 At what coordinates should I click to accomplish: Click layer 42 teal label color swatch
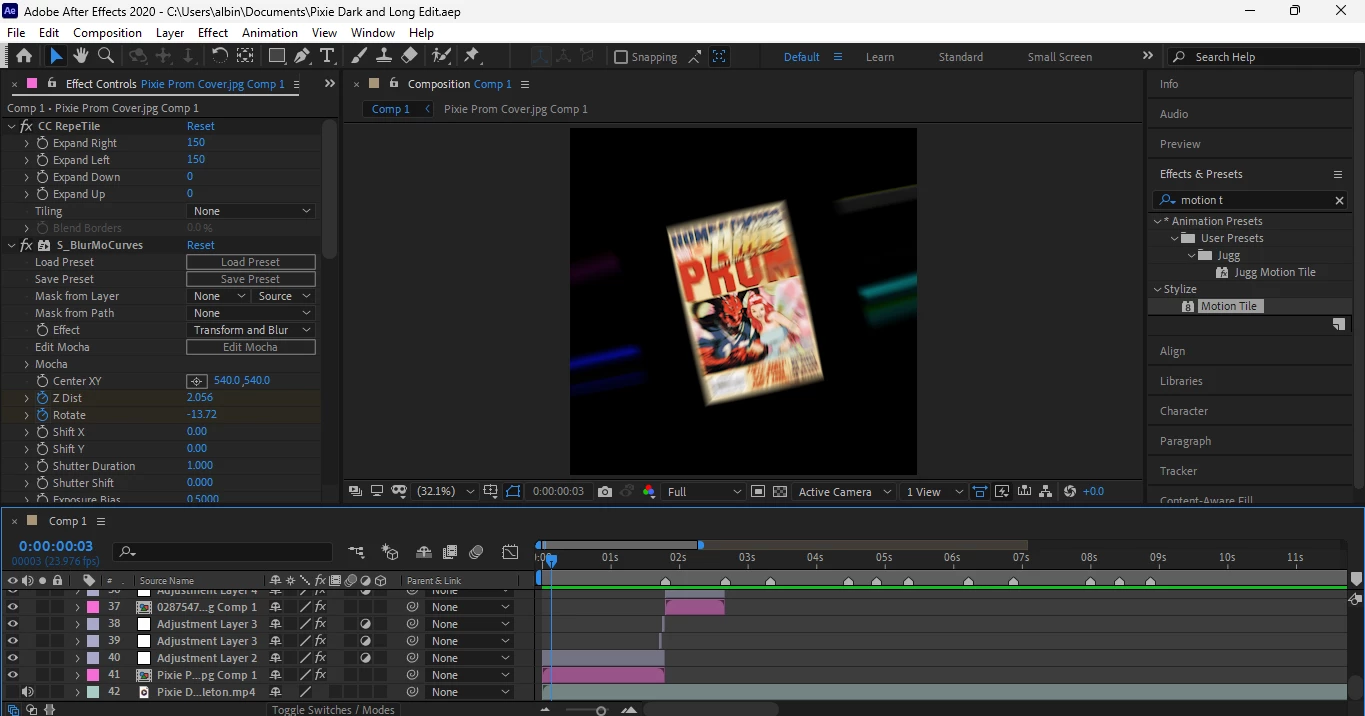(x=93, y=692)
